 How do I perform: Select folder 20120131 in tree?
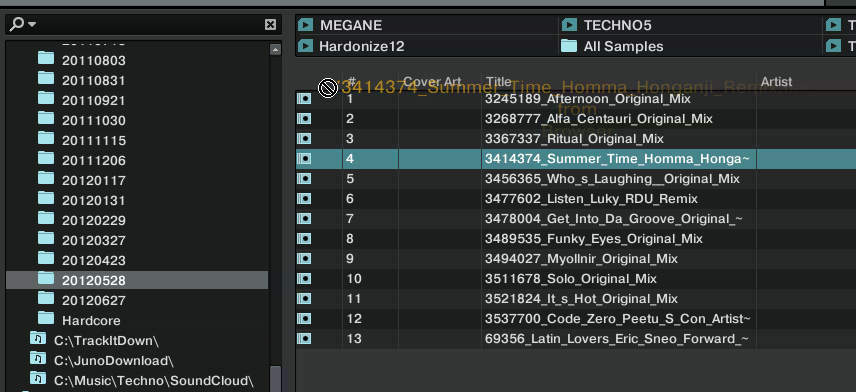(93, 200)
